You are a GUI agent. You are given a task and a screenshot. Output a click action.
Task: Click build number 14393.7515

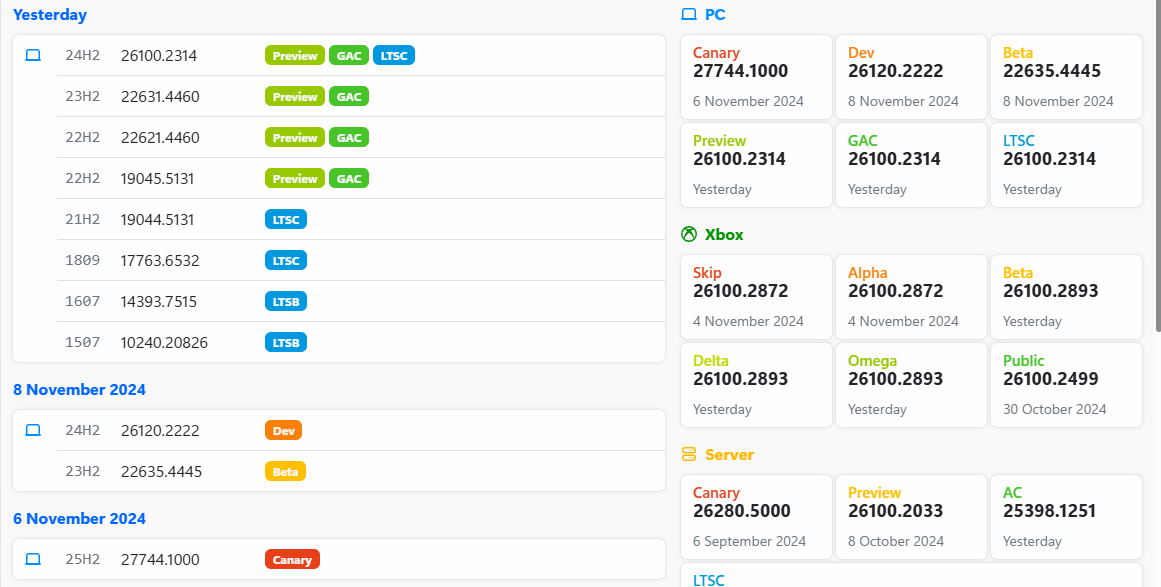(x=158, y=301)
